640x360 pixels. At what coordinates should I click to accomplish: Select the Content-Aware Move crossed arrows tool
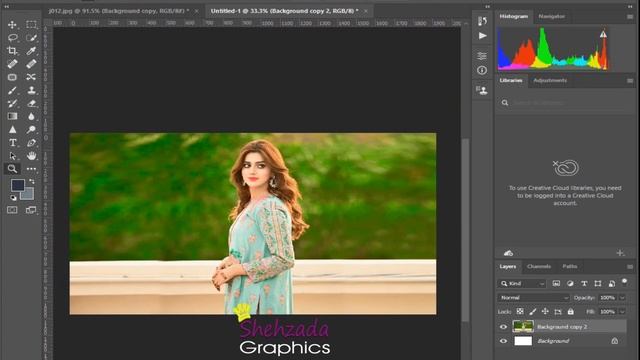[x=31, y=77]
